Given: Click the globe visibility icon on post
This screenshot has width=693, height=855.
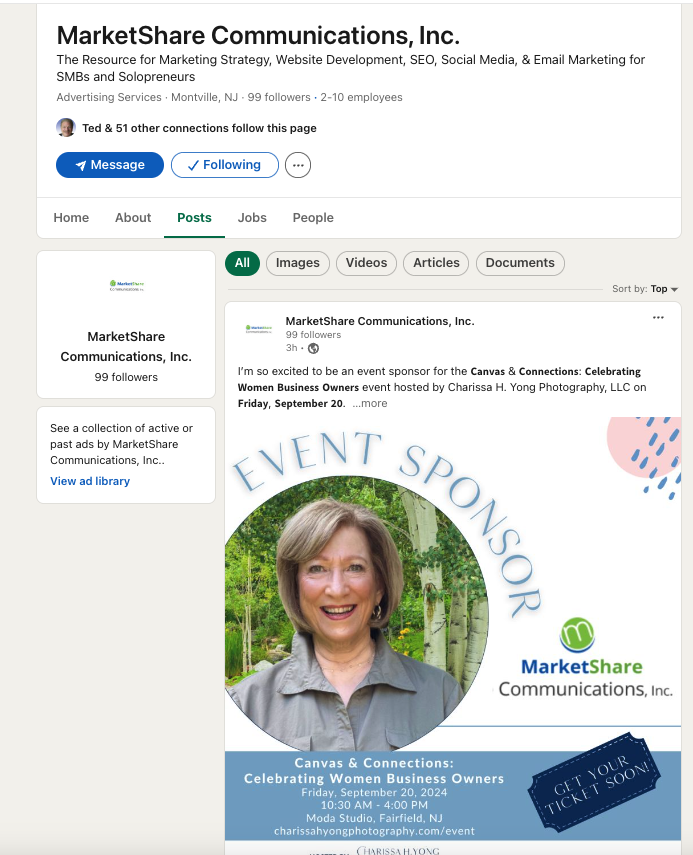Looking at the screenshot, I should [314, 348].
